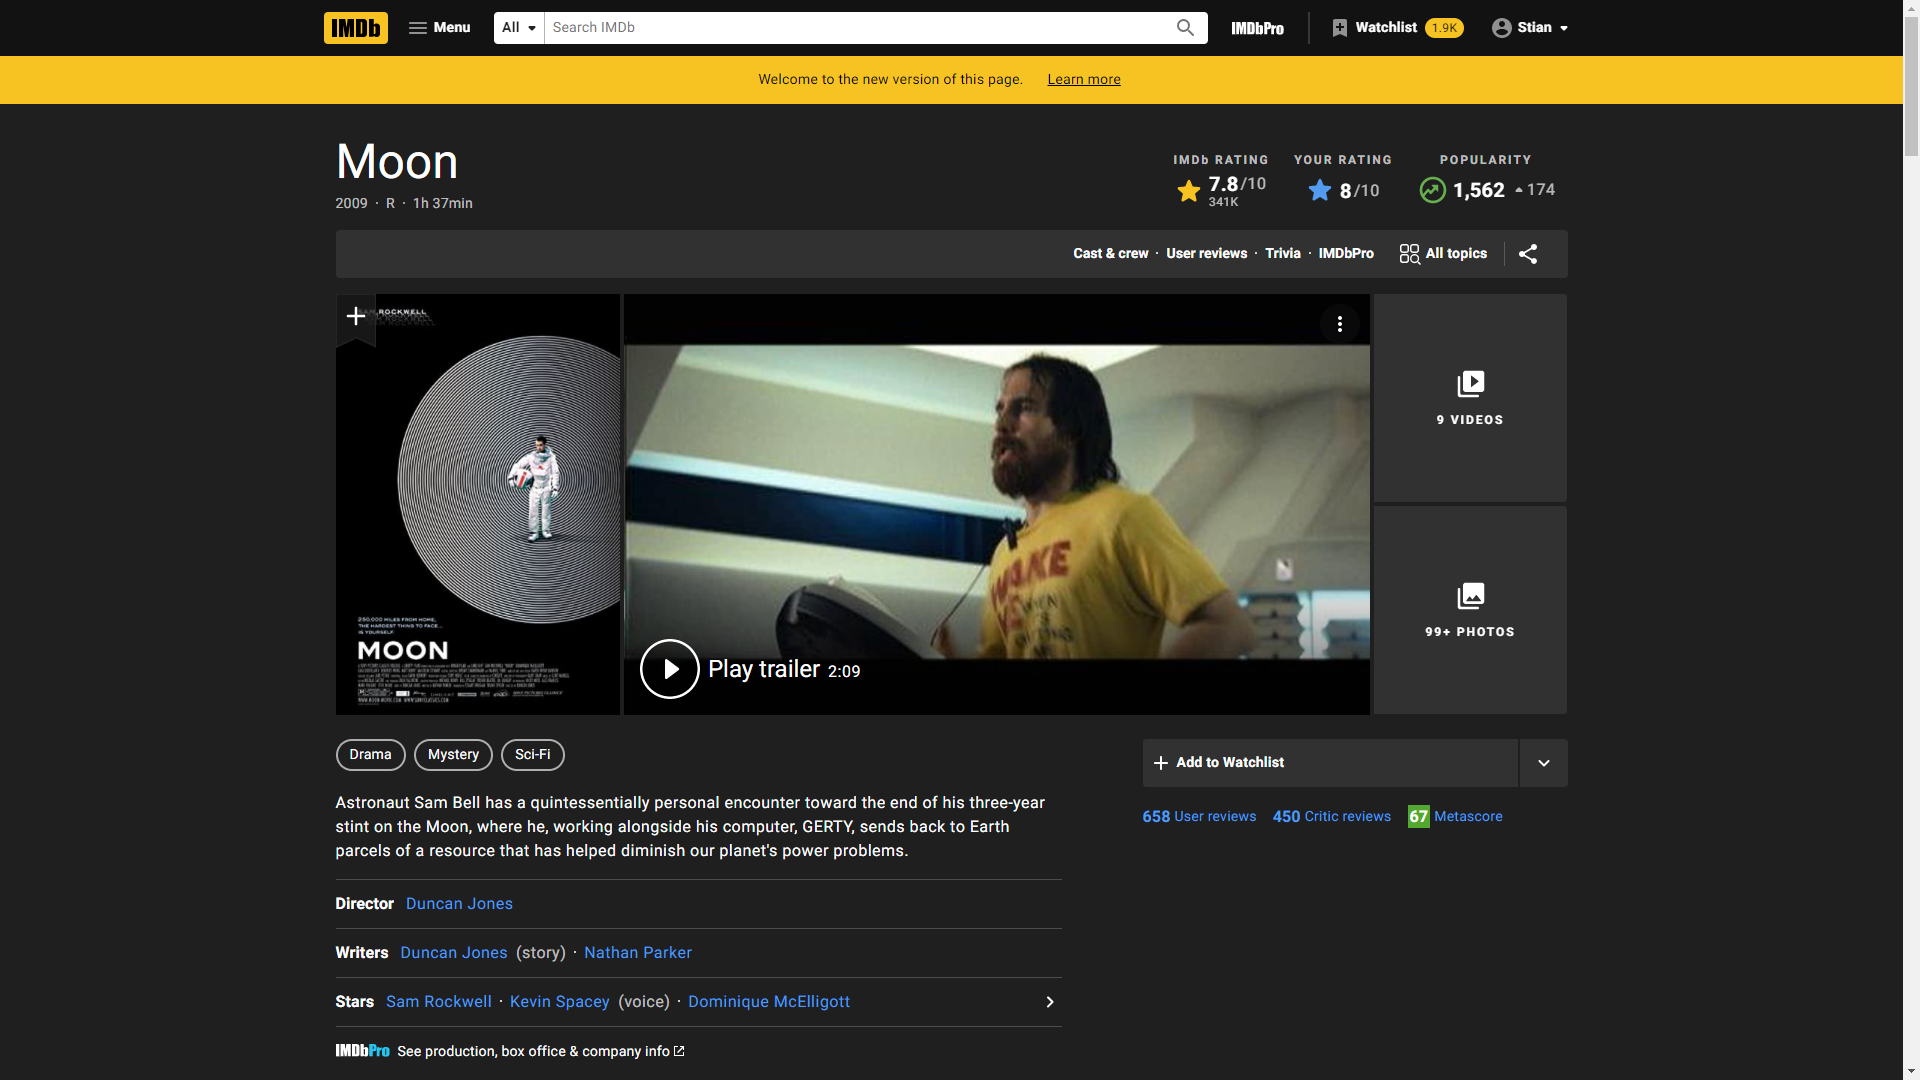
Task: Click the popularity trending icon
Action: (1432, 190)
